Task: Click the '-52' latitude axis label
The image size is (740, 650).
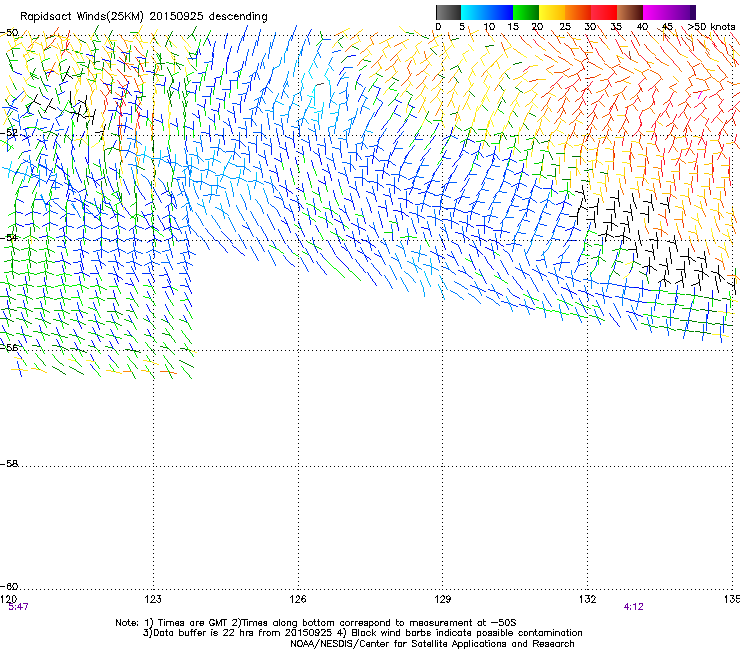Action: click(x=9, y=133)
